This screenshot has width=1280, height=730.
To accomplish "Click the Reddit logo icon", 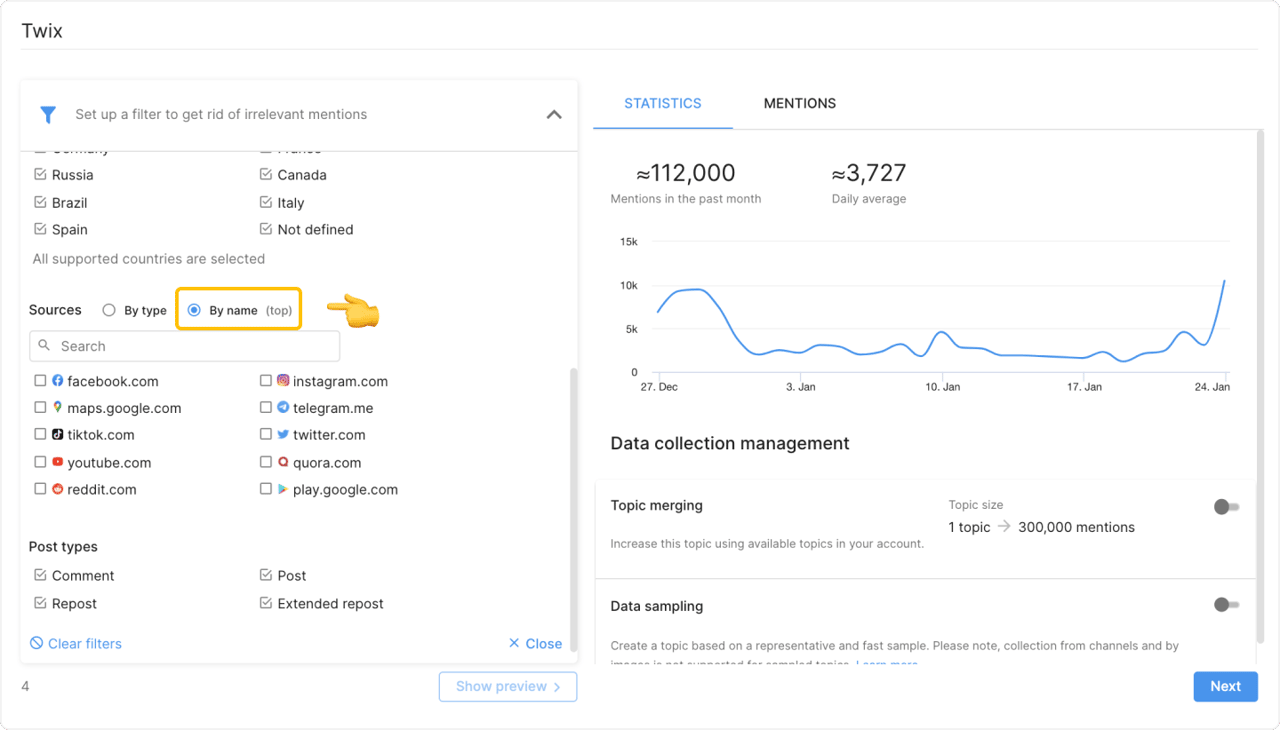I will click(58, 490).
